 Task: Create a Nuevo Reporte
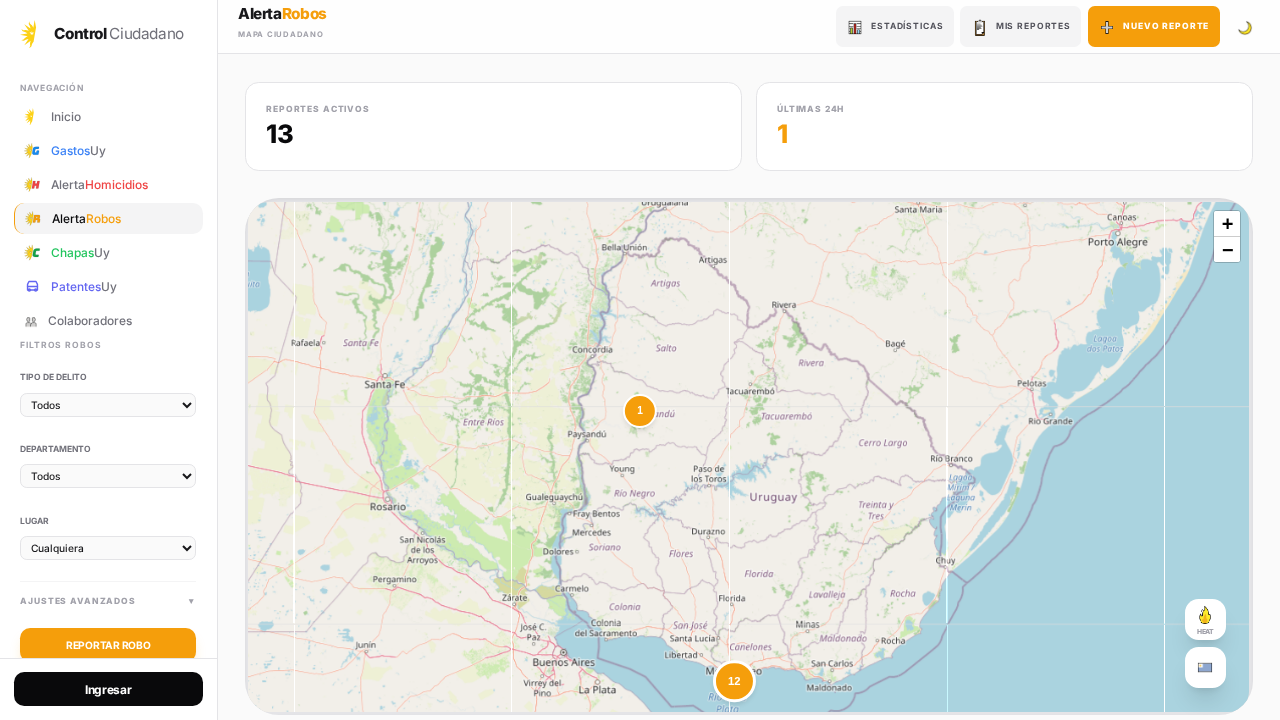pyautogui.click(x=1154, y=26)
